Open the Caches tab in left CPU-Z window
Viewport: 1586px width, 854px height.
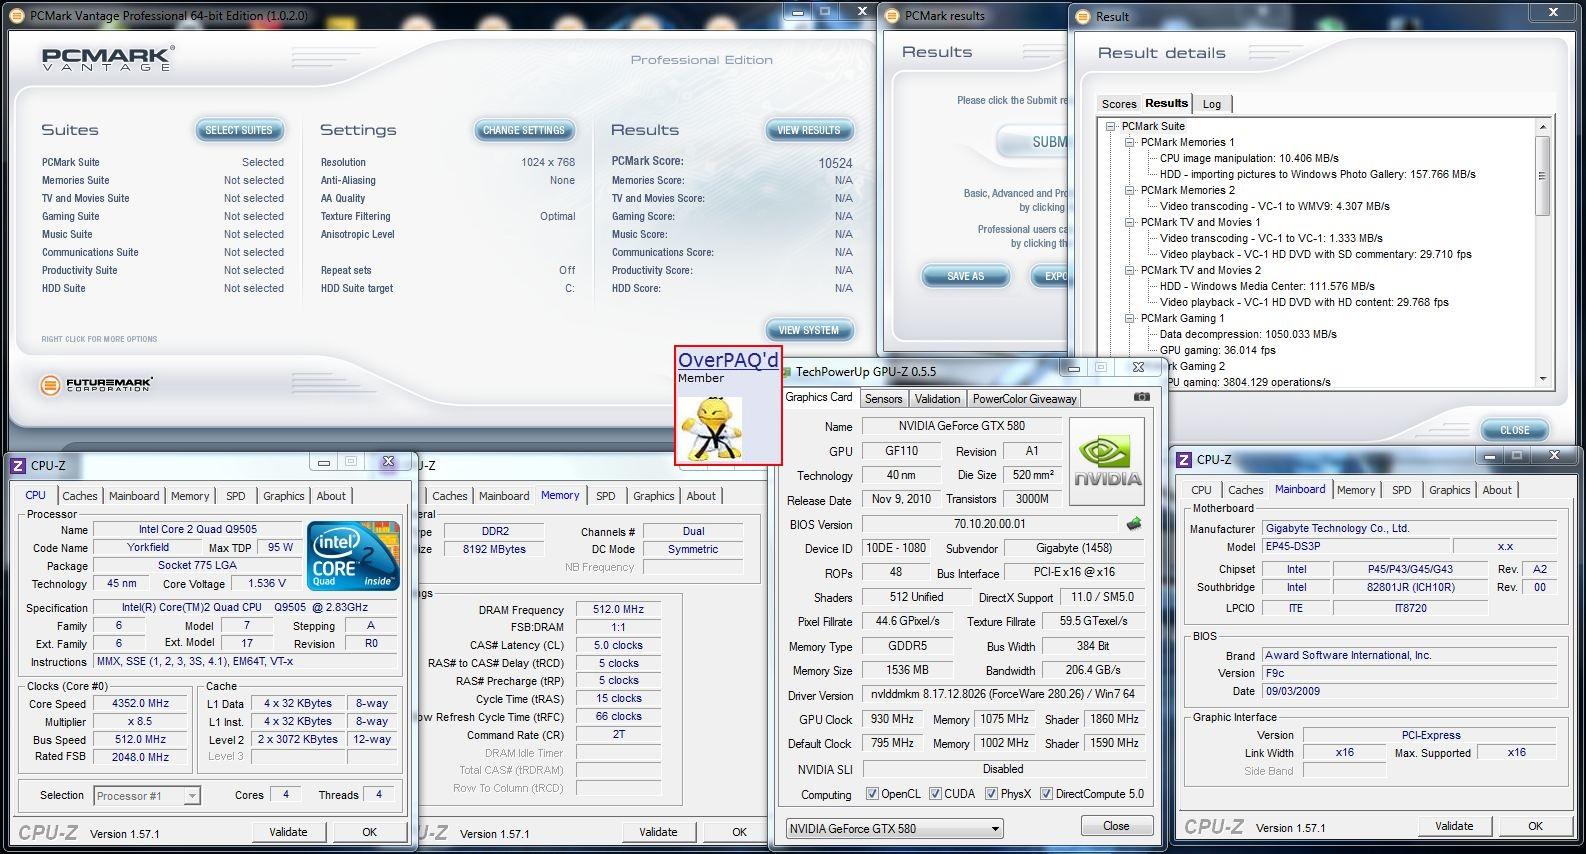tap(80, 496)
